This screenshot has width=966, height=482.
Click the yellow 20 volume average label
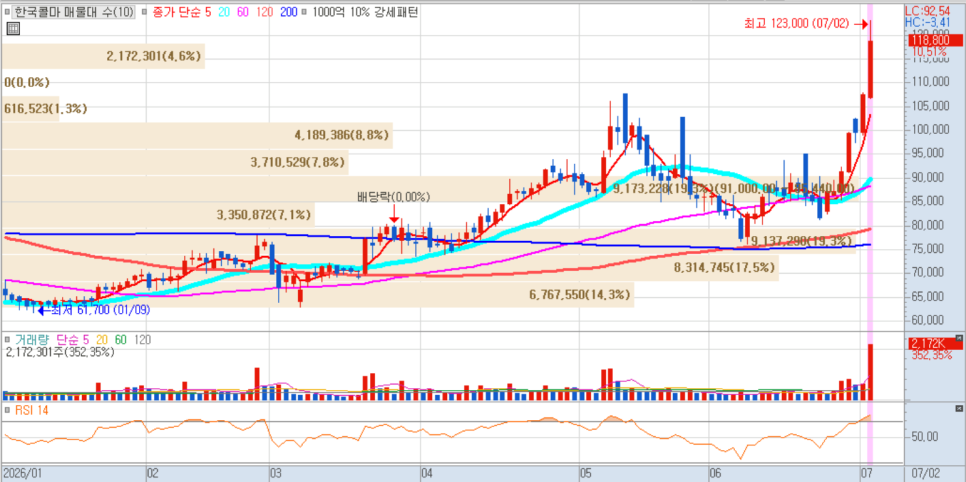(x=100, y=340)
